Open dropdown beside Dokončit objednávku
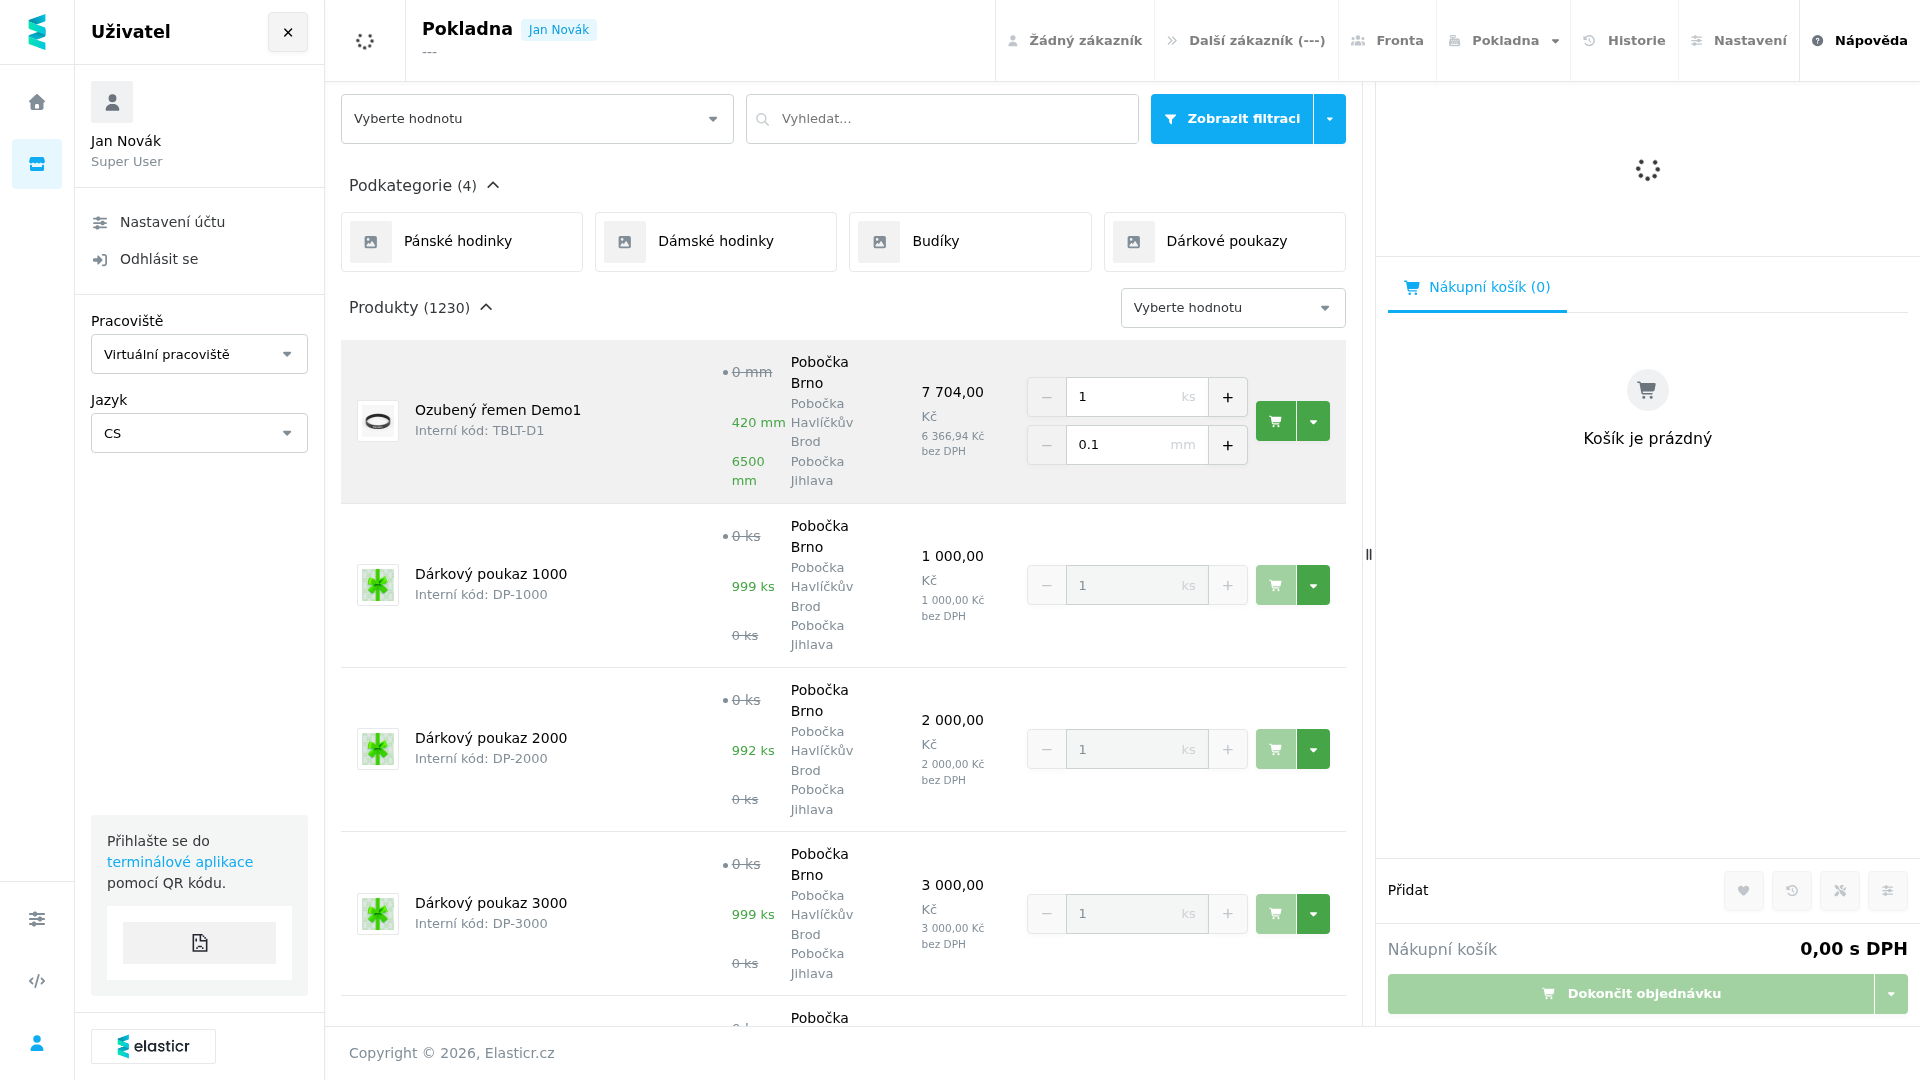Viewport: 1920px width, 1080px height. [1891, 994]
